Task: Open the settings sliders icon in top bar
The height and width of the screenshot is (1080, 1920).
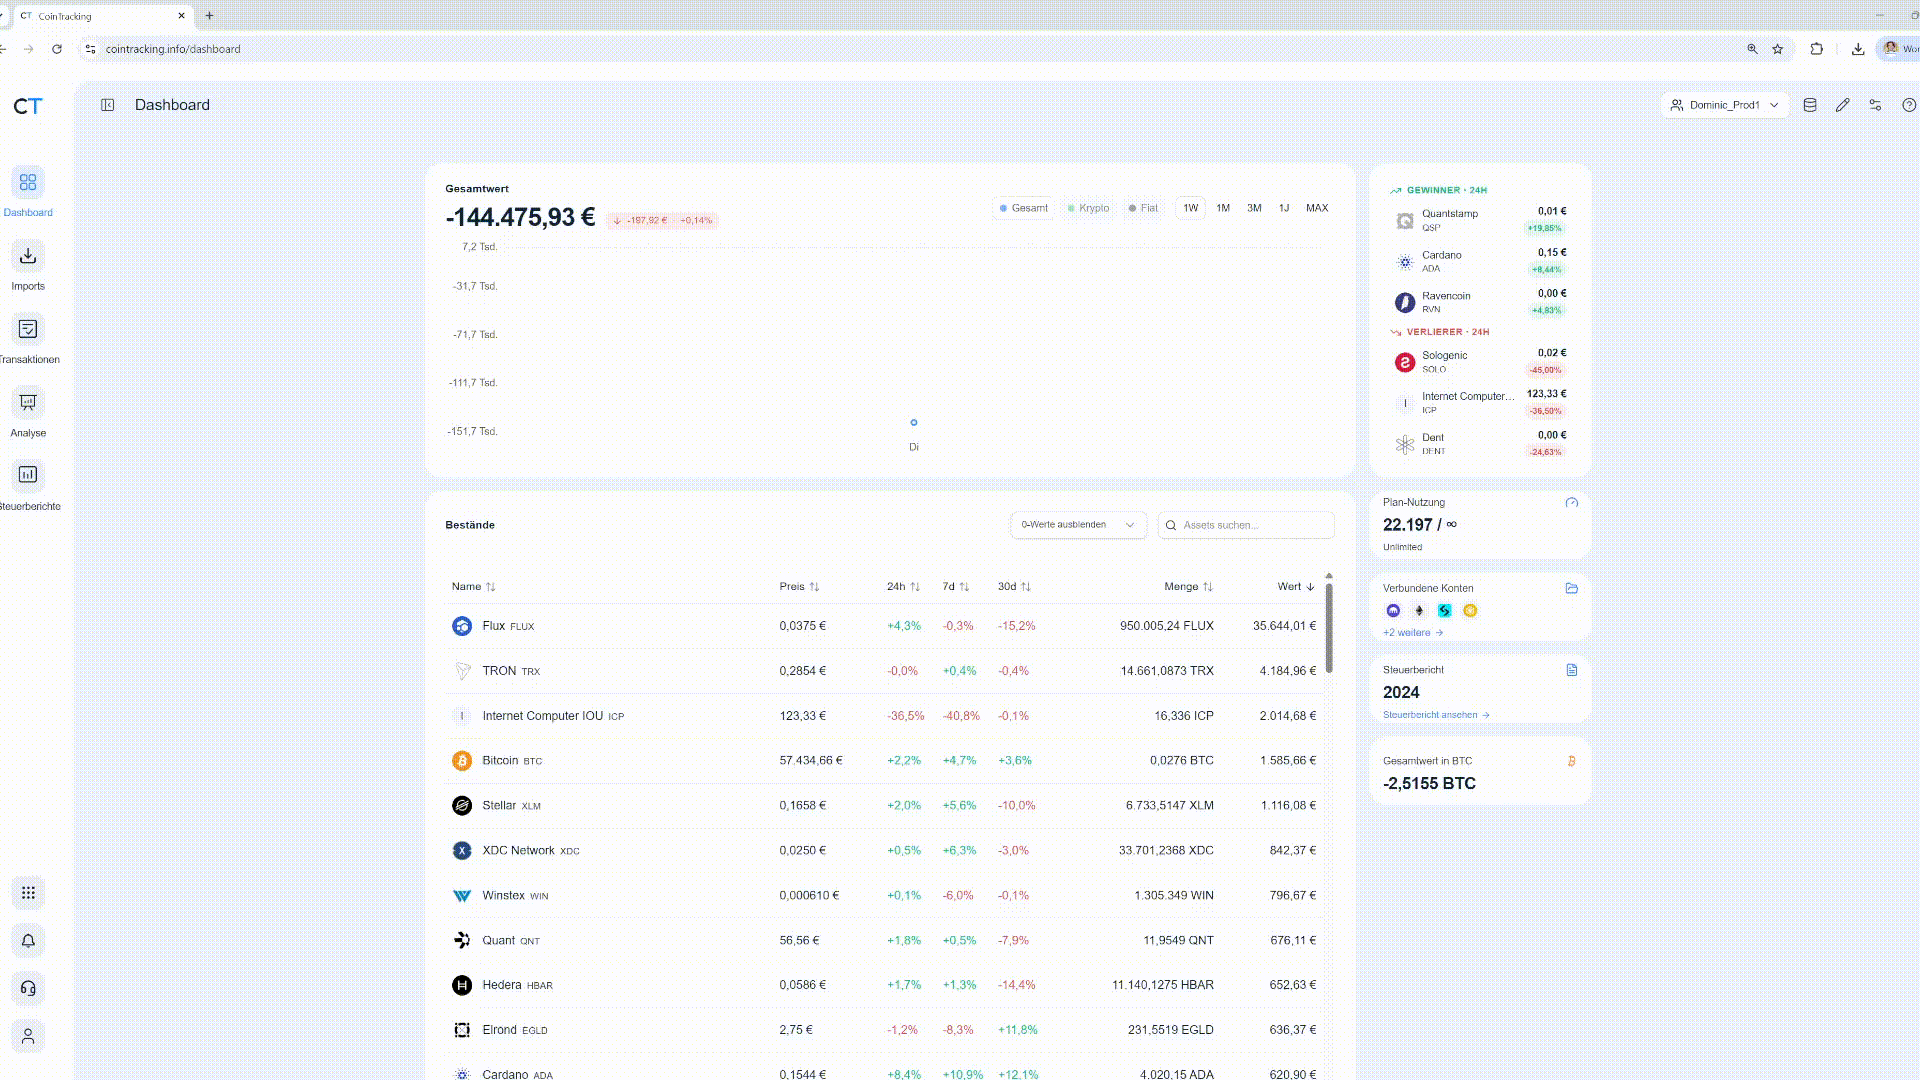Action: [1876, 105]
